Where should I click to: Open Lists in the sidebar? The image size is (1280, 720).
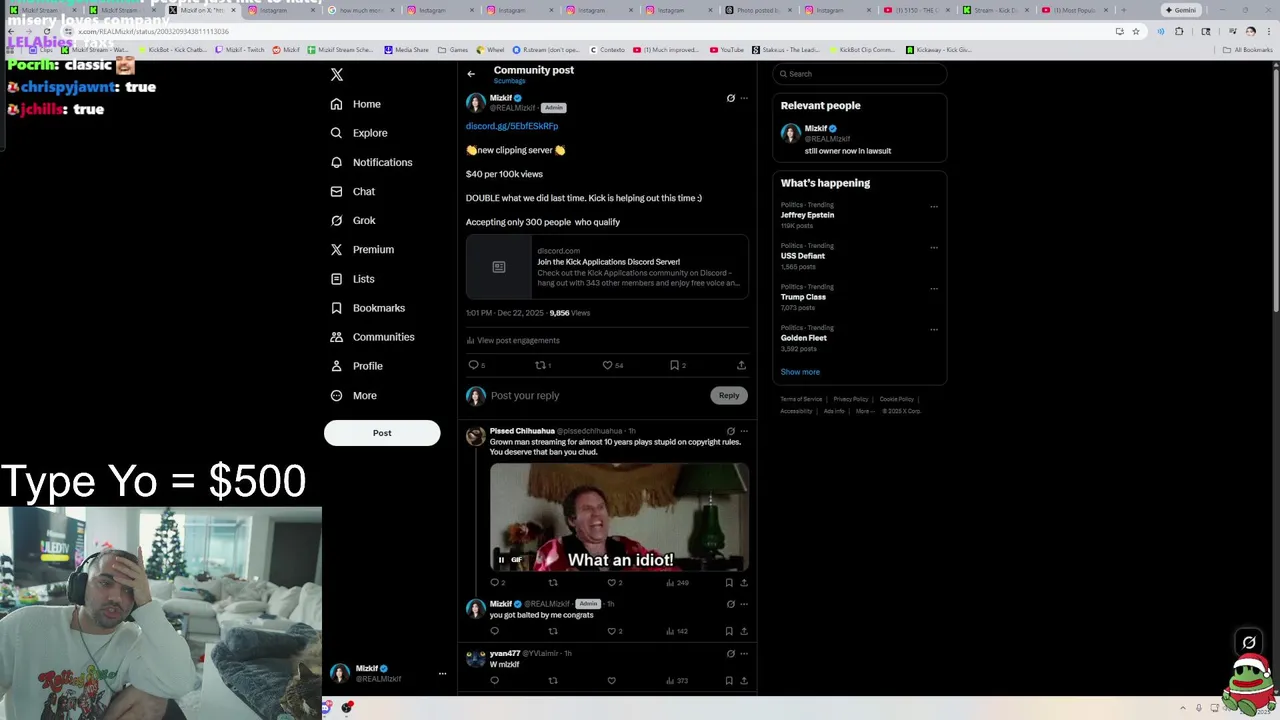[352, 279]
